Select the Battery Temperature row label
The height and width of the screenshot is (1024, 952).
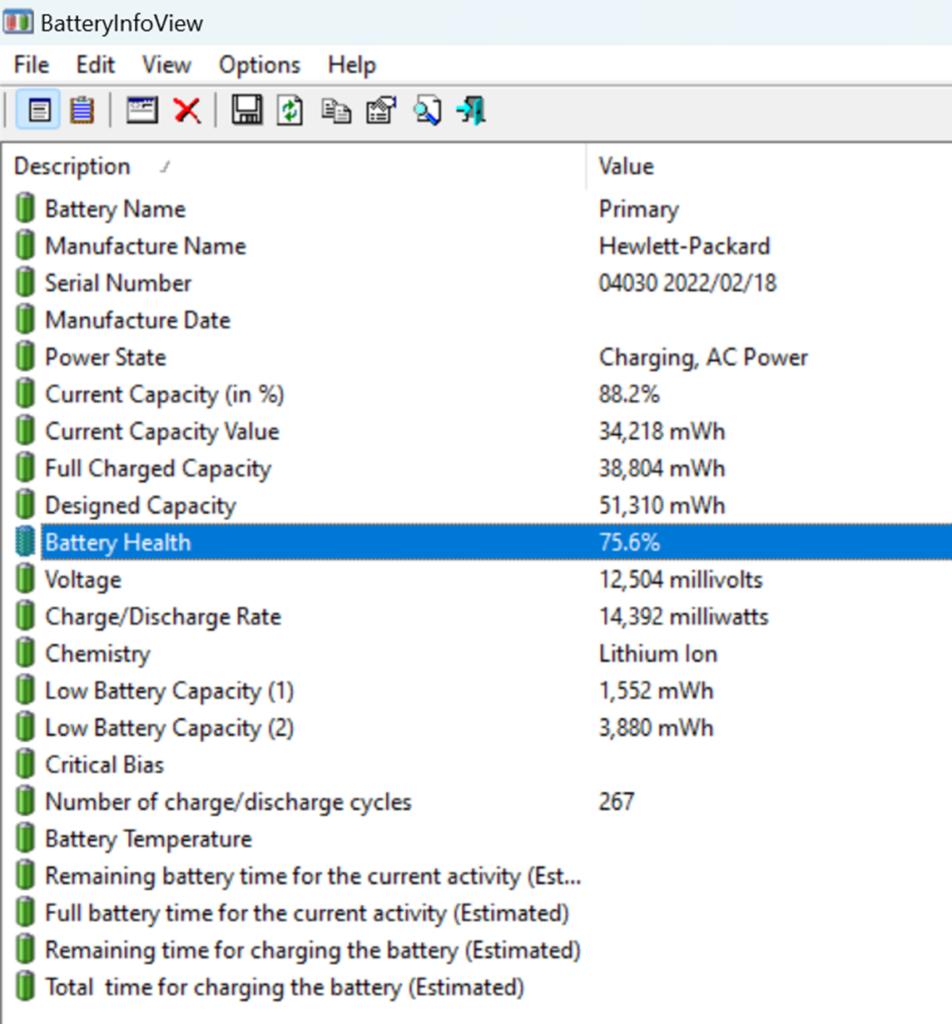pyautogui.click(x=148, y=839)
